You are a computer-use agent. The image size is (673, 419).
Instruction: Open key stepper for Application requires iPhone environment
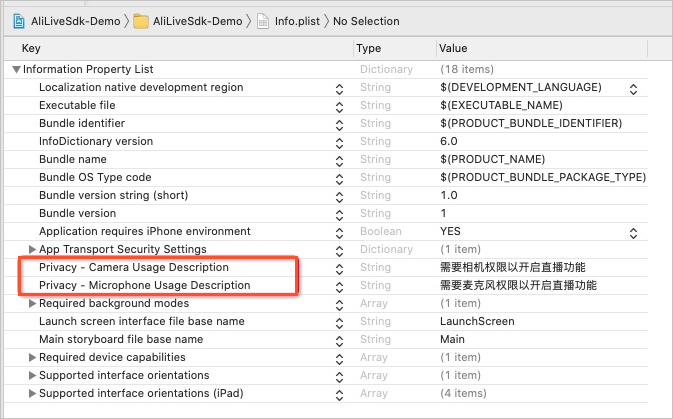[x=340, y=233]
